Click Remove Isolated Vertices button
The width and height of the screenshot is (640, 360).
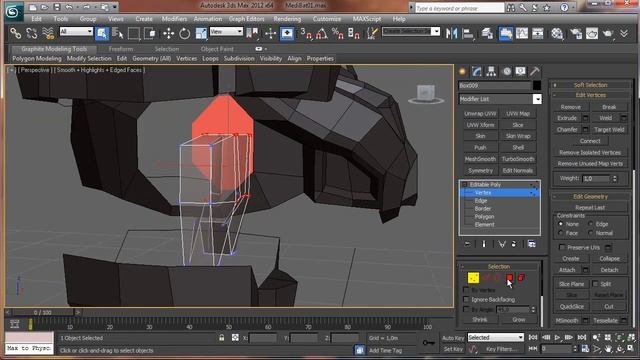(590, 152)
